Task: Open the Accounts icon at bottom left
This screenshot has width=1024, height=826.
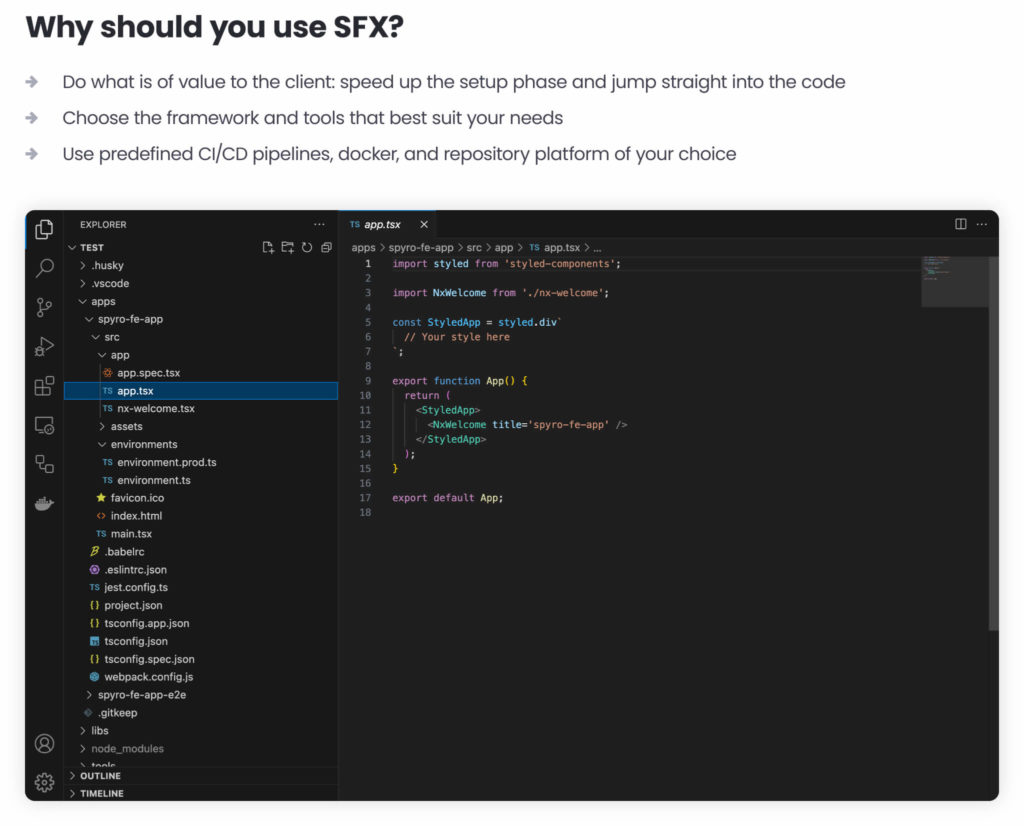Action: 43,744
